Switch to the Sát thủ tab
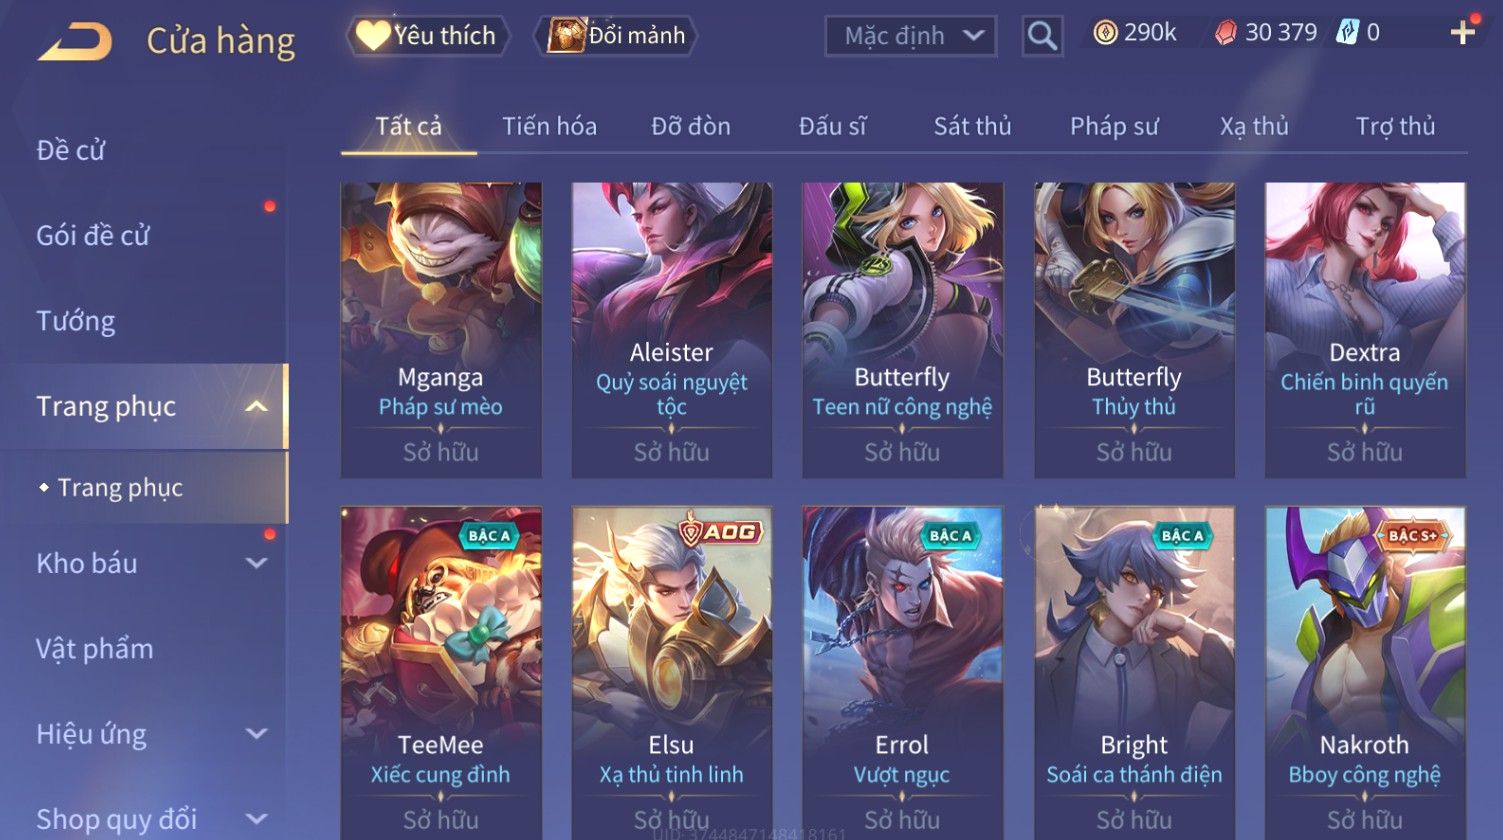 coord(972,126)
